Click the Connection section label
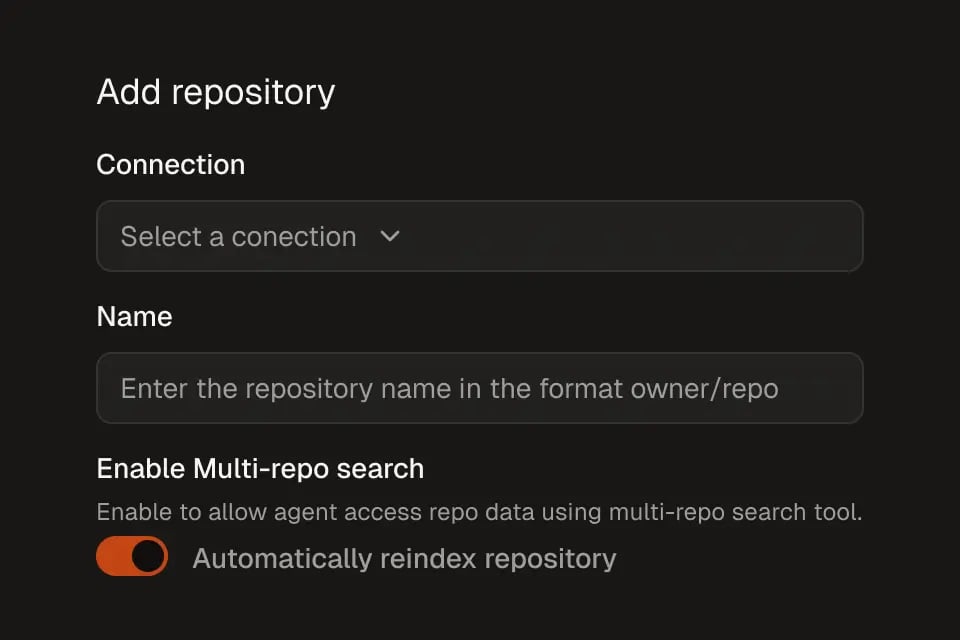The image size is (960, 640). (170, 164)
